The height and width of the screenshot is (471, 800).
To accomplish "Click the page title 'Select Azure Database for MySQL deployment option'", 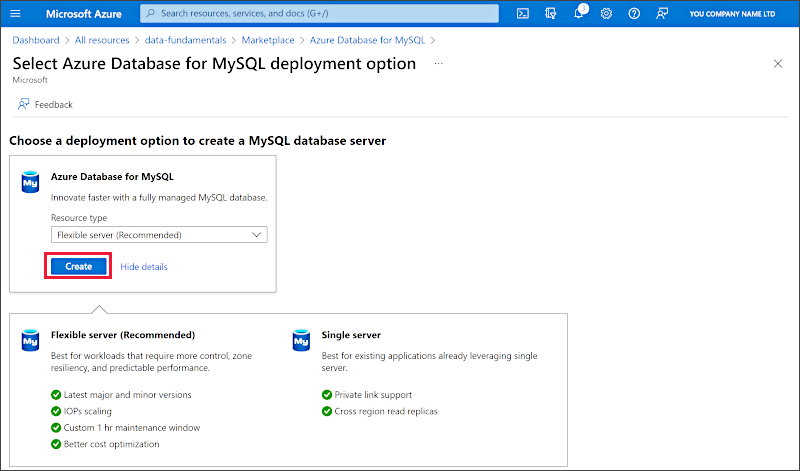I will pos(214,64).
